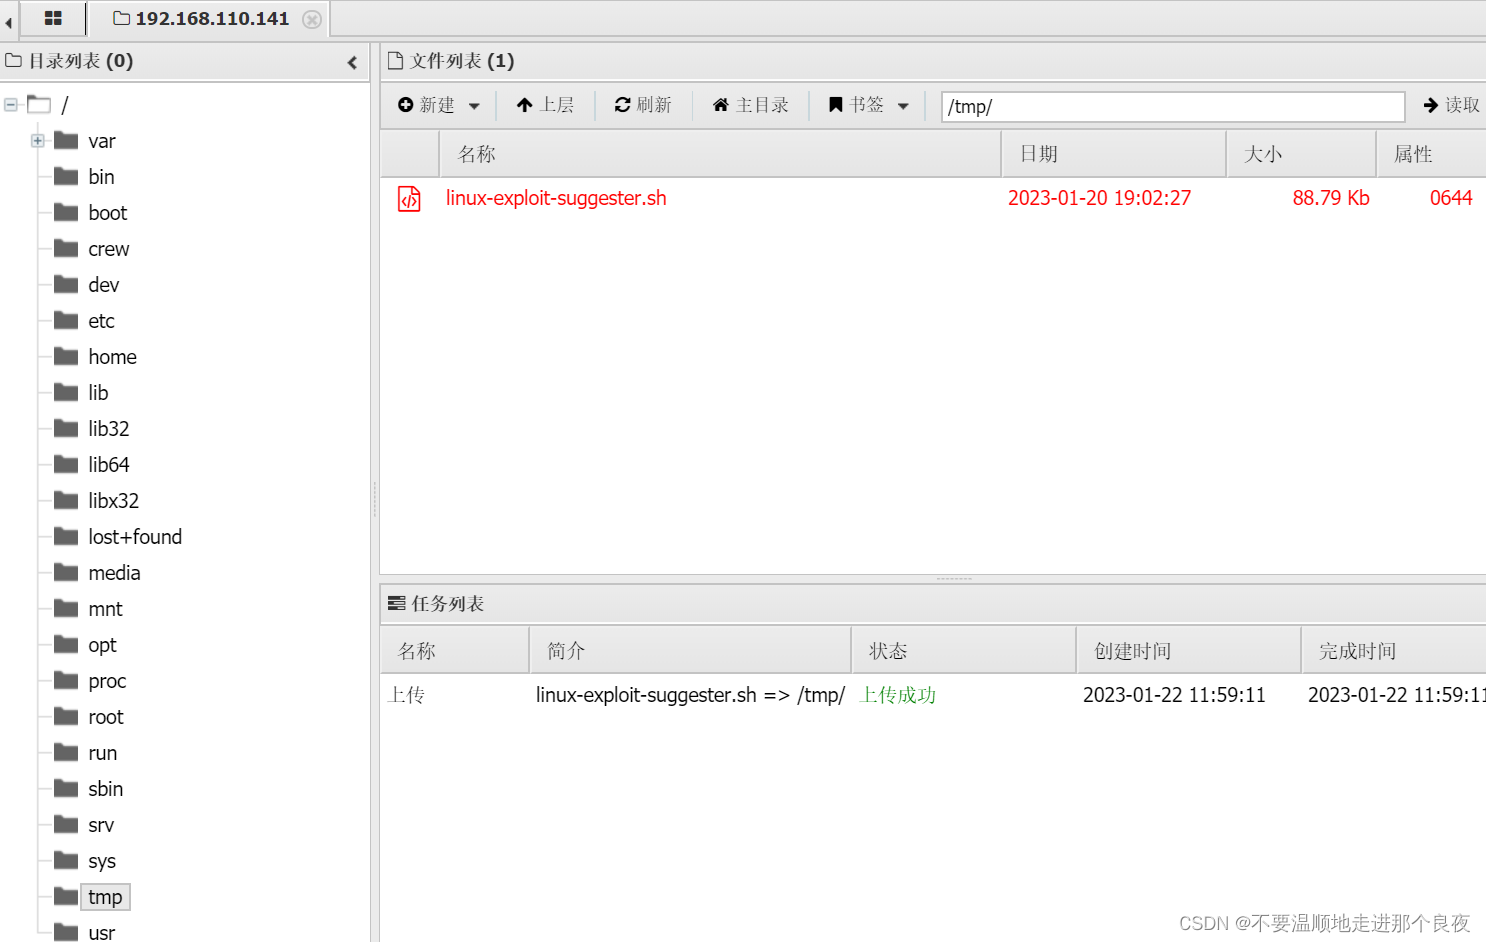Open the run folder

[x=102, y=753]
